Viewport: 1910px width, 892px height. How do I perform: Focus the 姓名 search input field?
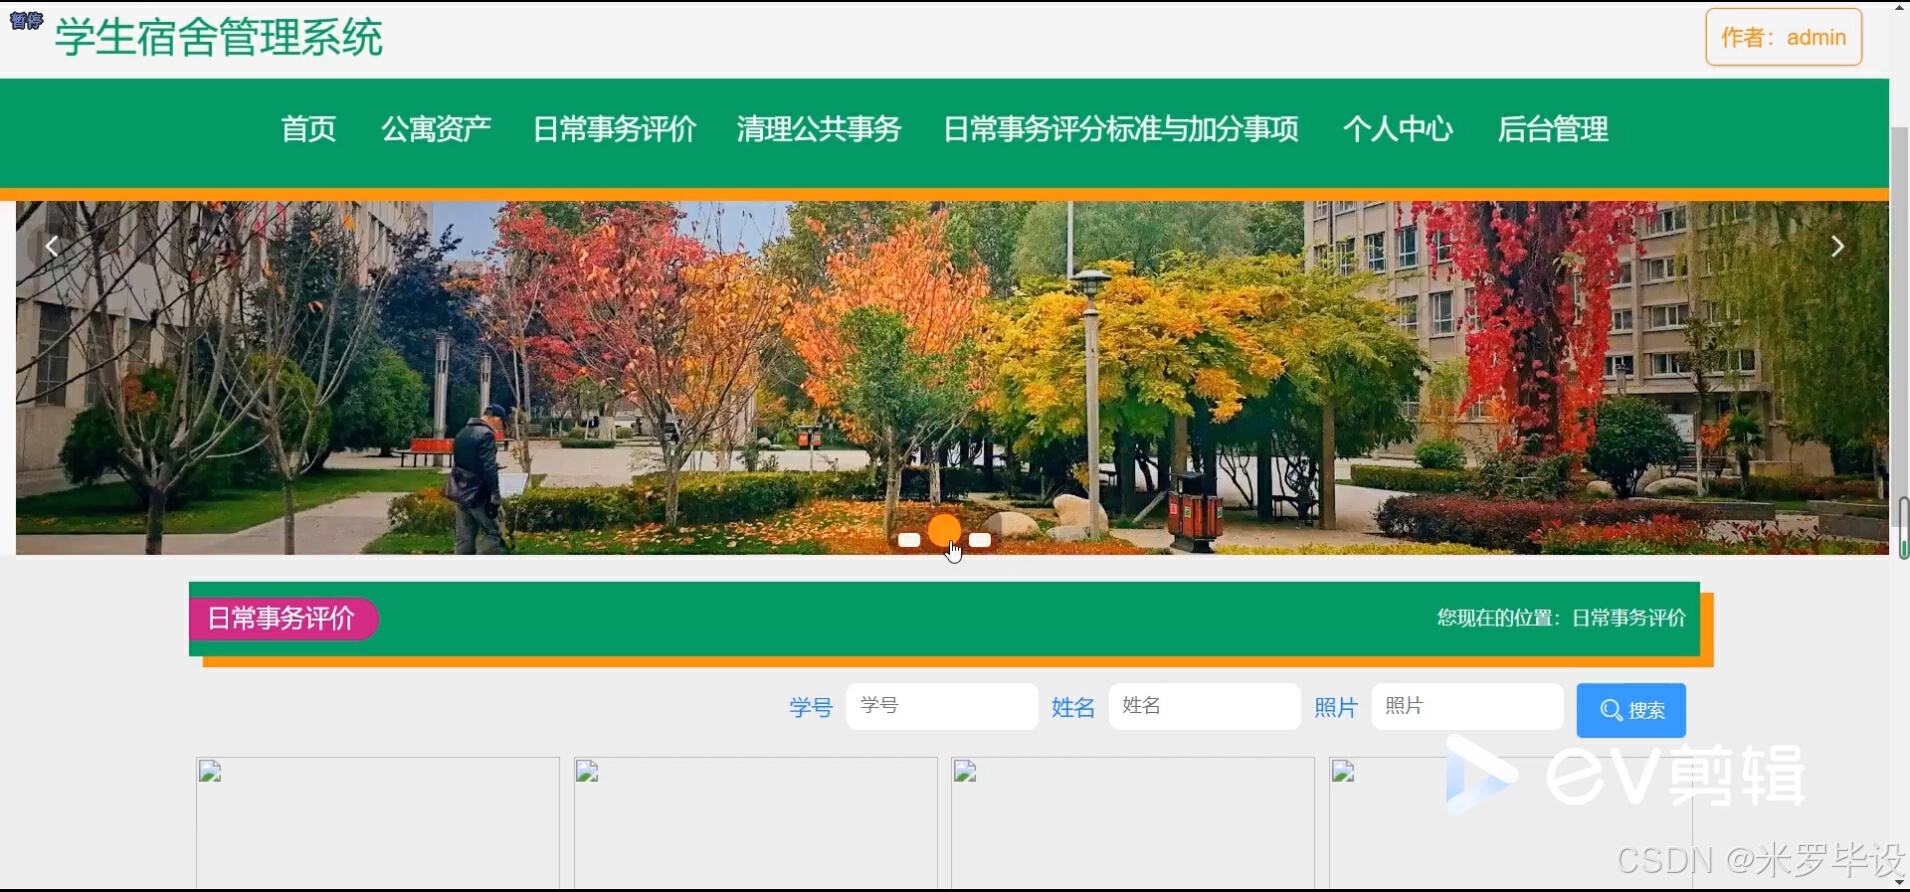tap(1204, 706)
